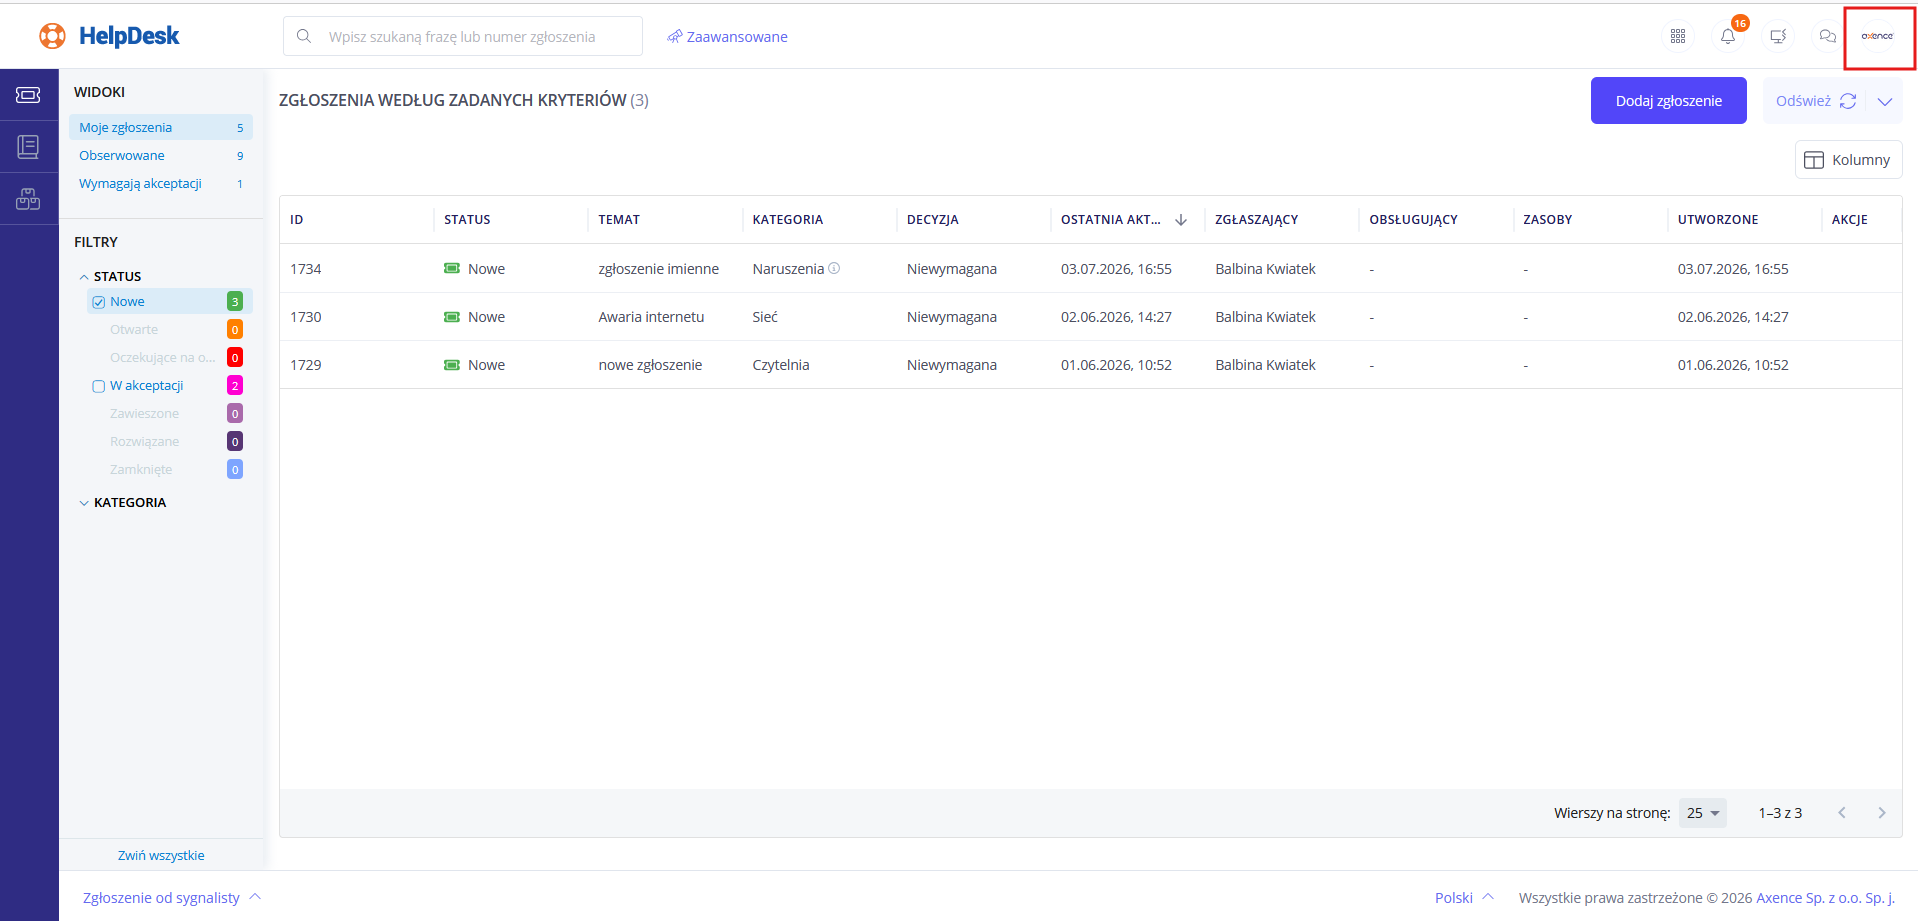Collapse the STATUS filter section
This screenshot has width=1918, height=921.
click(84, 277)
